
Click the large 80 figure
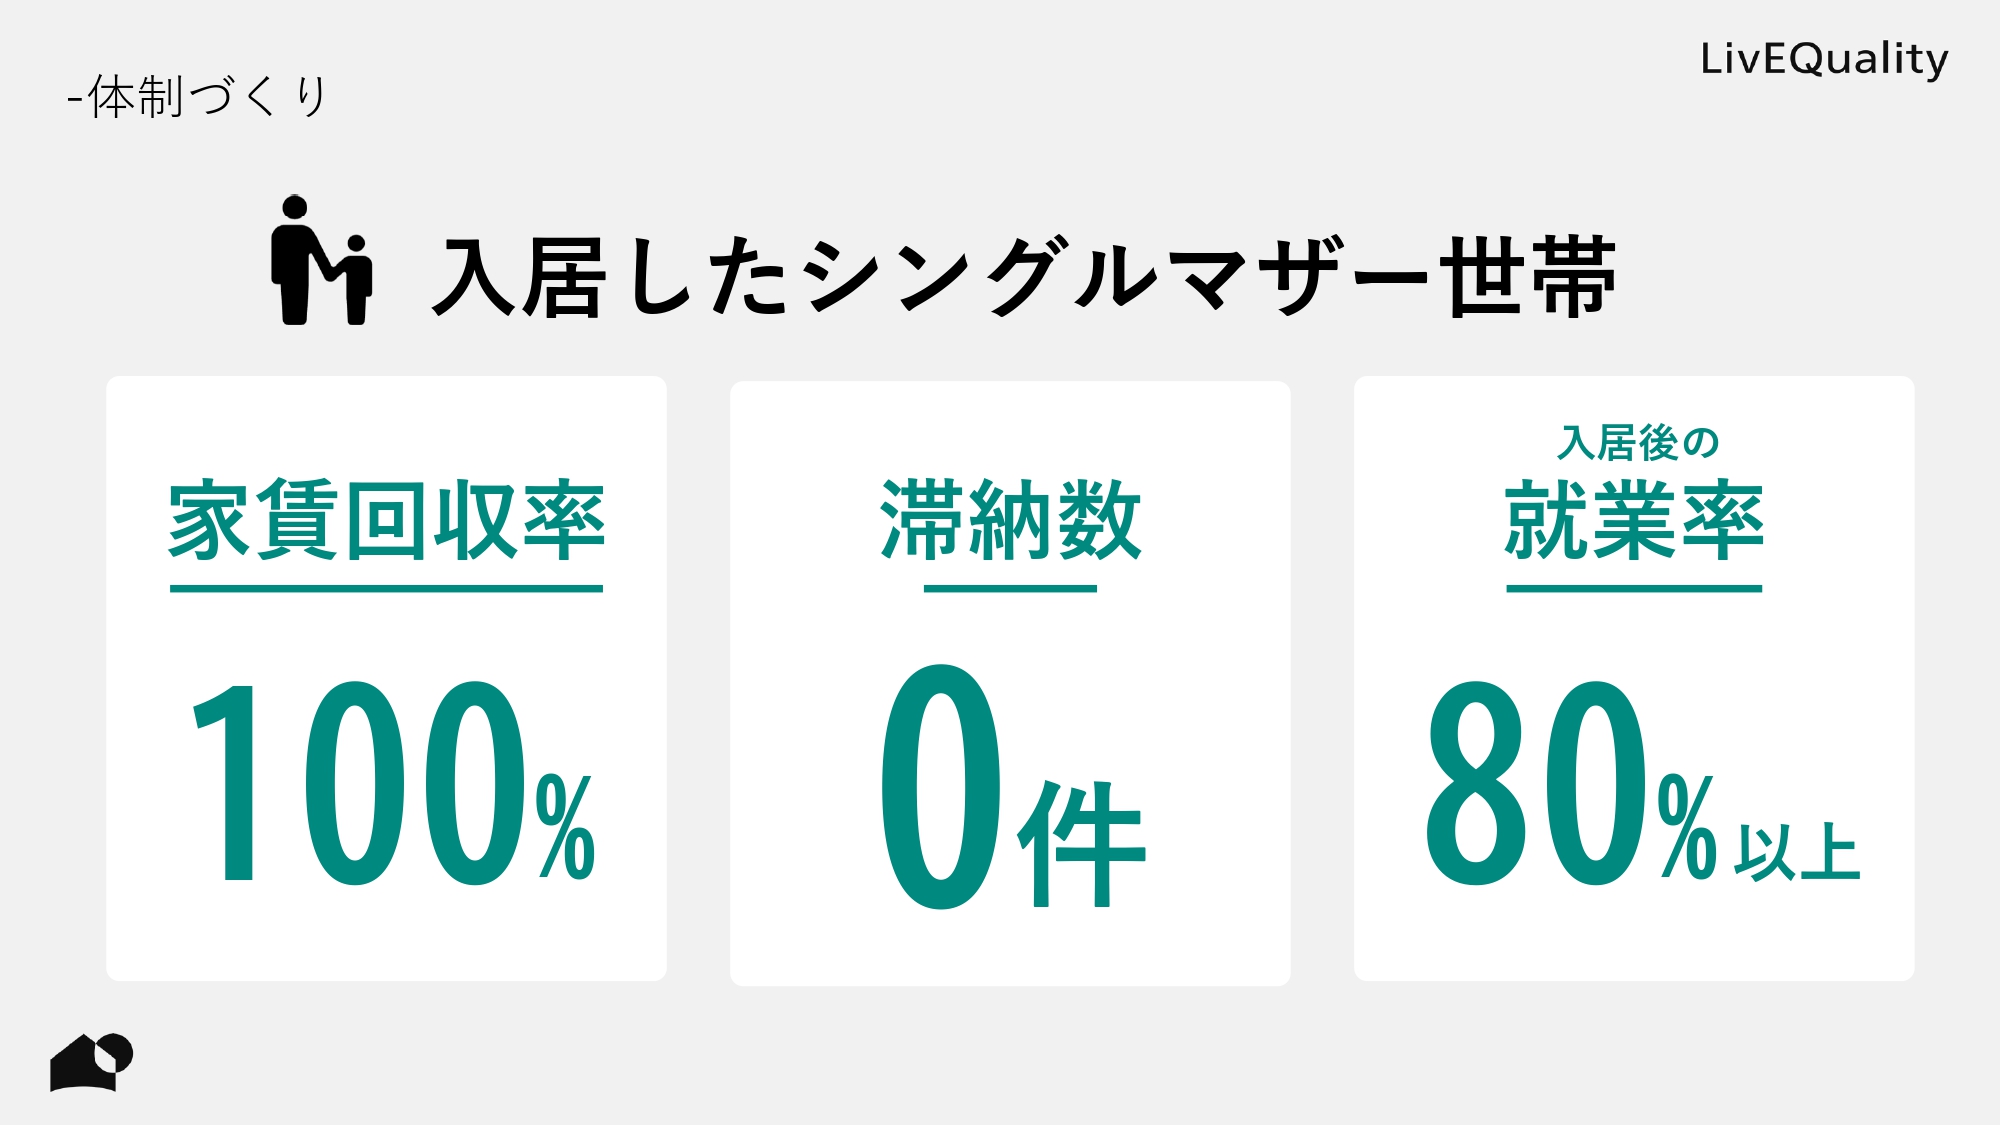coord(1535,783)
